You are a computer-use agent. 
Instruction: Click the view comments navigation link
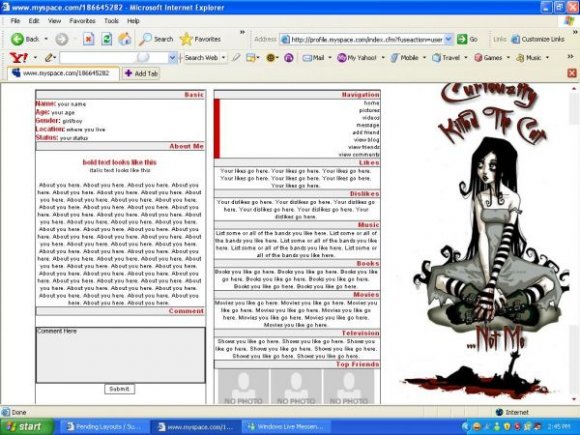pos(359,155)
